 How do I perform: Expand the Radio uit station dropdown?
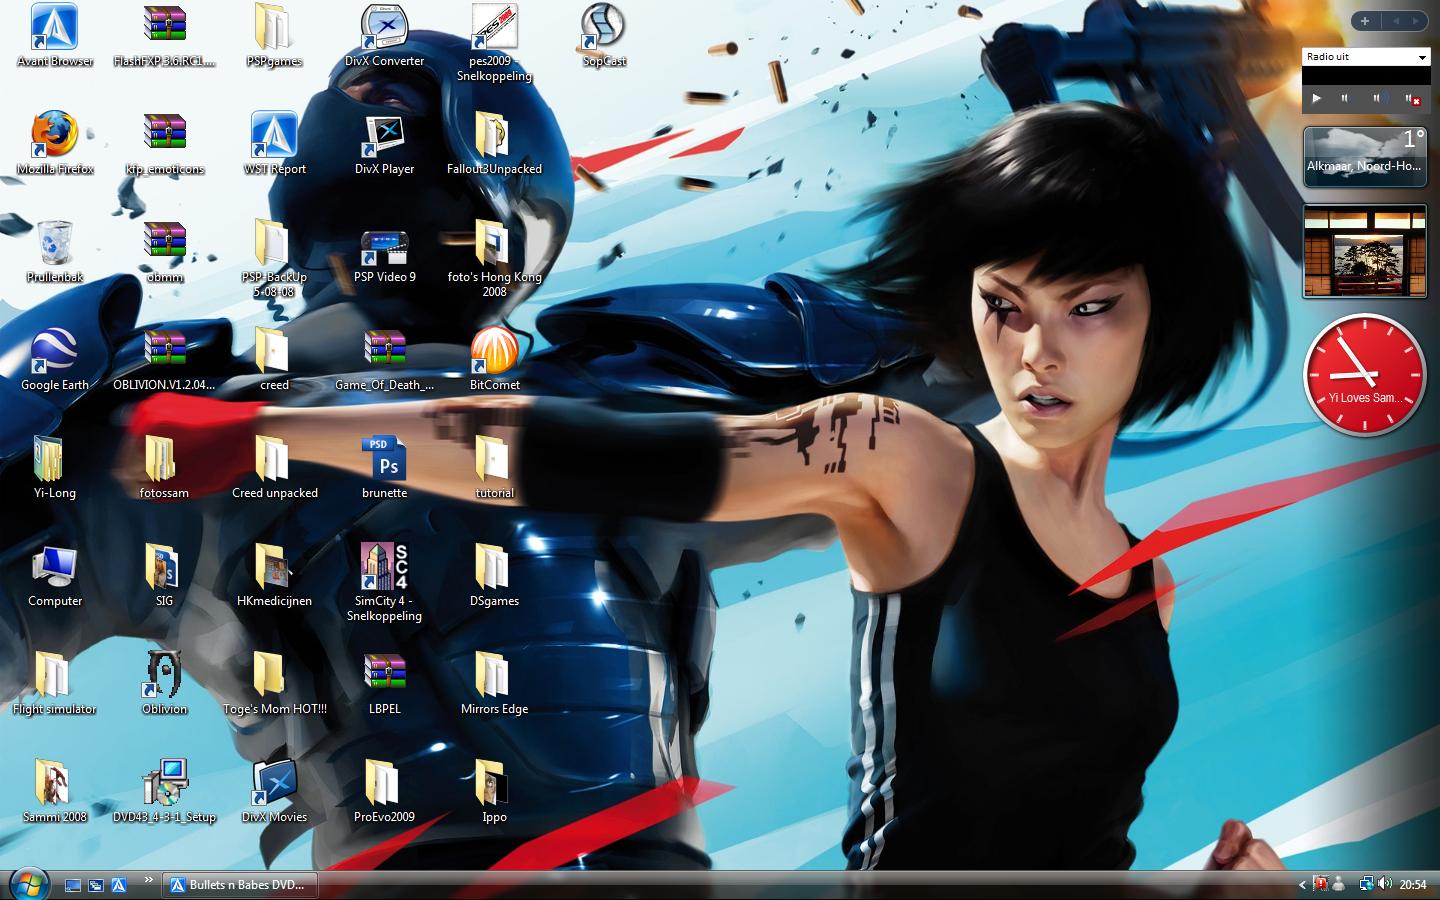(x=1422, y=57)
